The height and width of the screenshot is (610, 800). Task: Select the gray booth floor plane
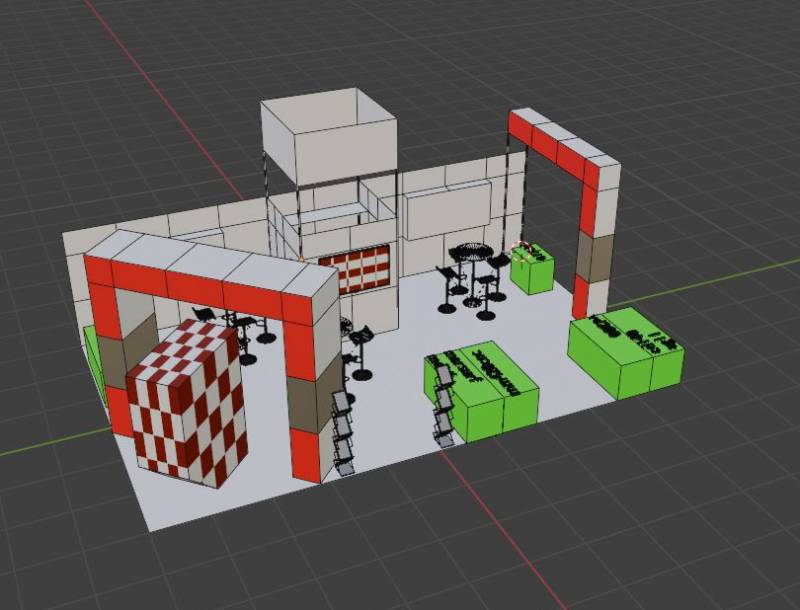[390, 460]
